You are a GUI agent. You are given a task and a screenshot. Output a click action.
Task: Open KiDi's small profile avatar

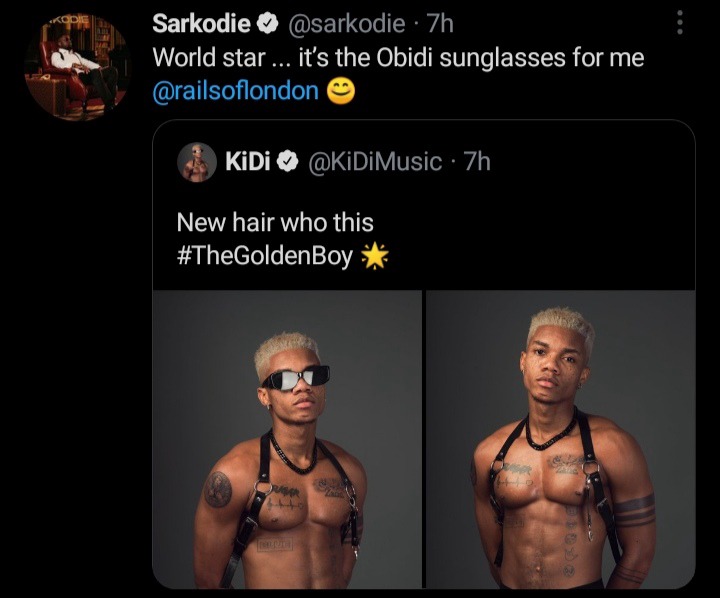tap(197, 162)
